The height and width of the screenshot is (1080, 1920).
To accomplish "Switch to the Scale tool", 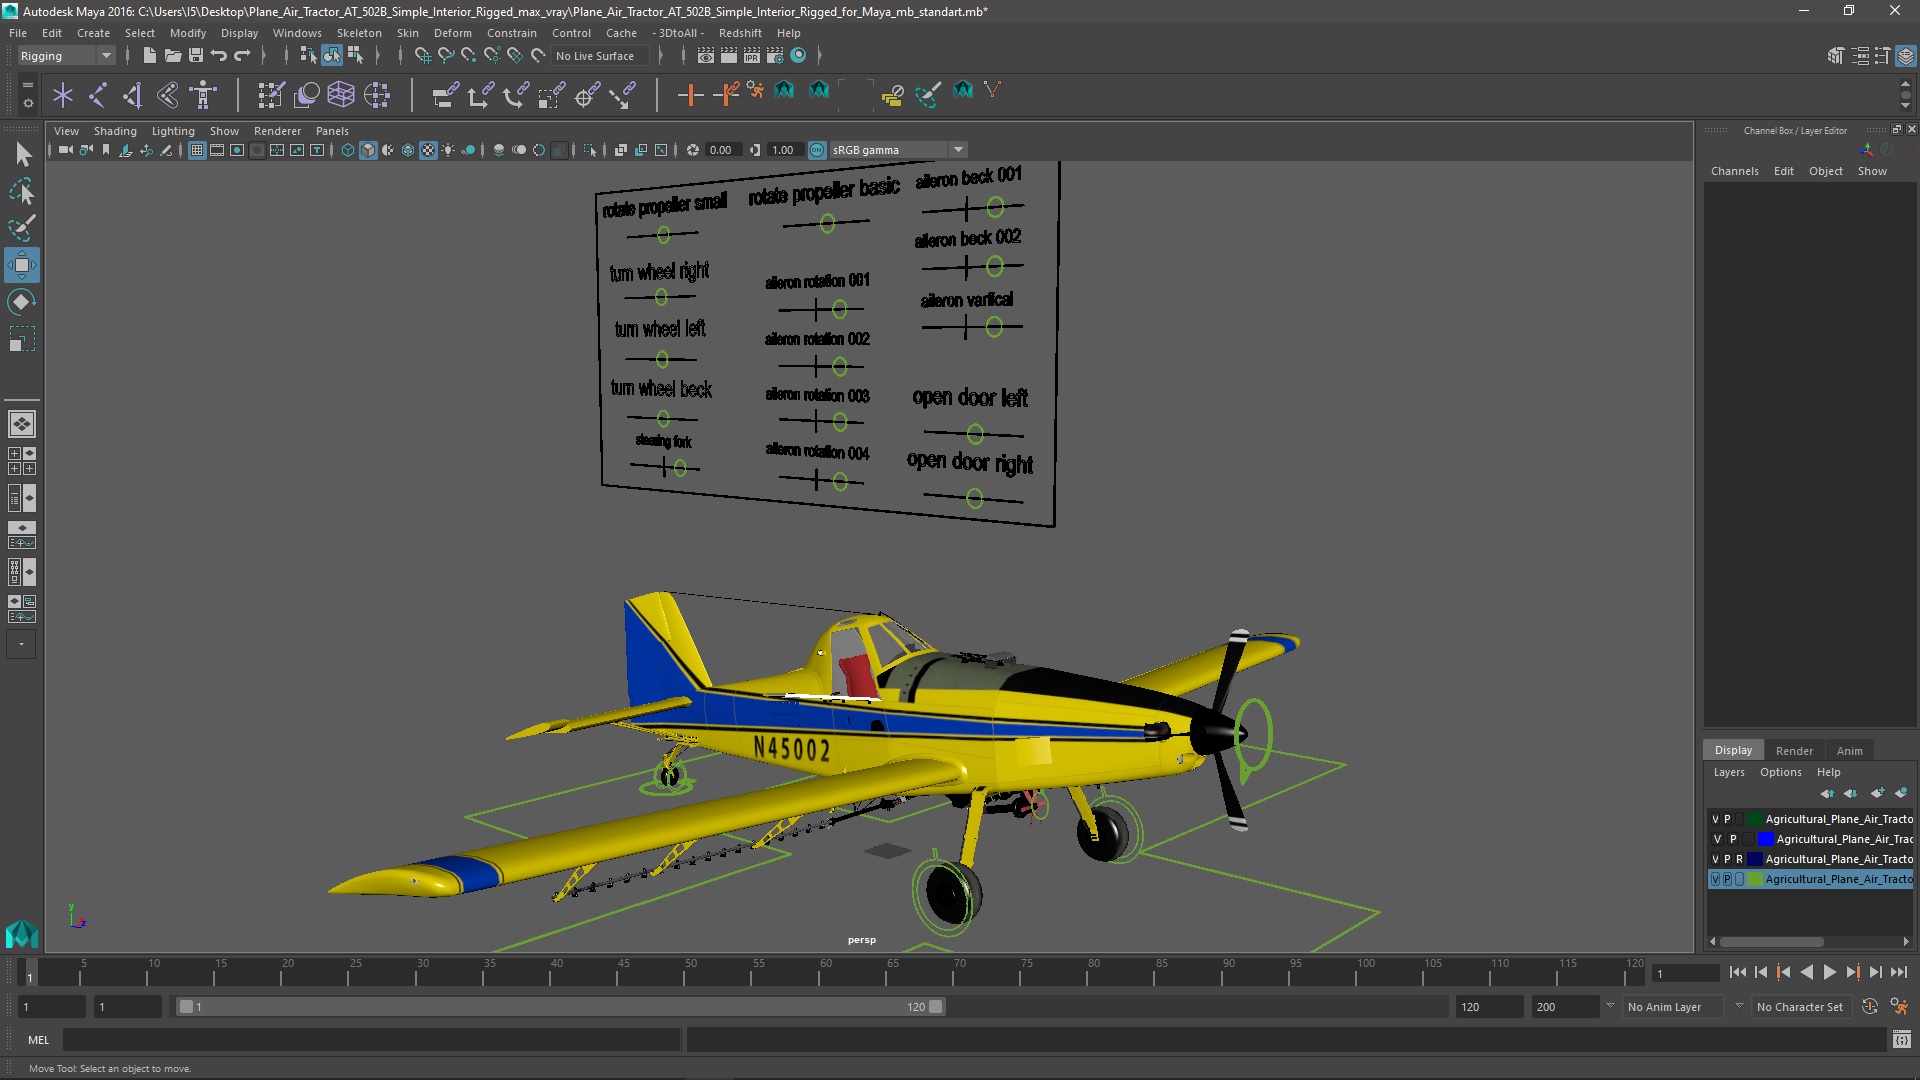I will click(x=22, y=339).
